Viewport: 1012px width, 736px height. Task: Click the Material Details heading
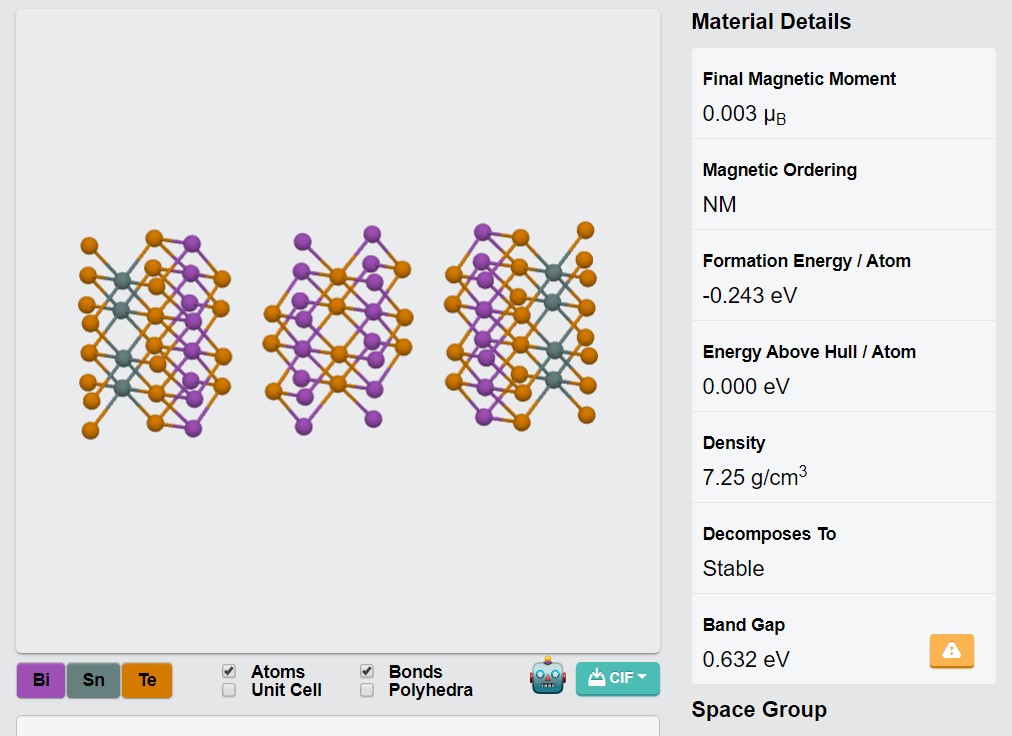point(771,21)
